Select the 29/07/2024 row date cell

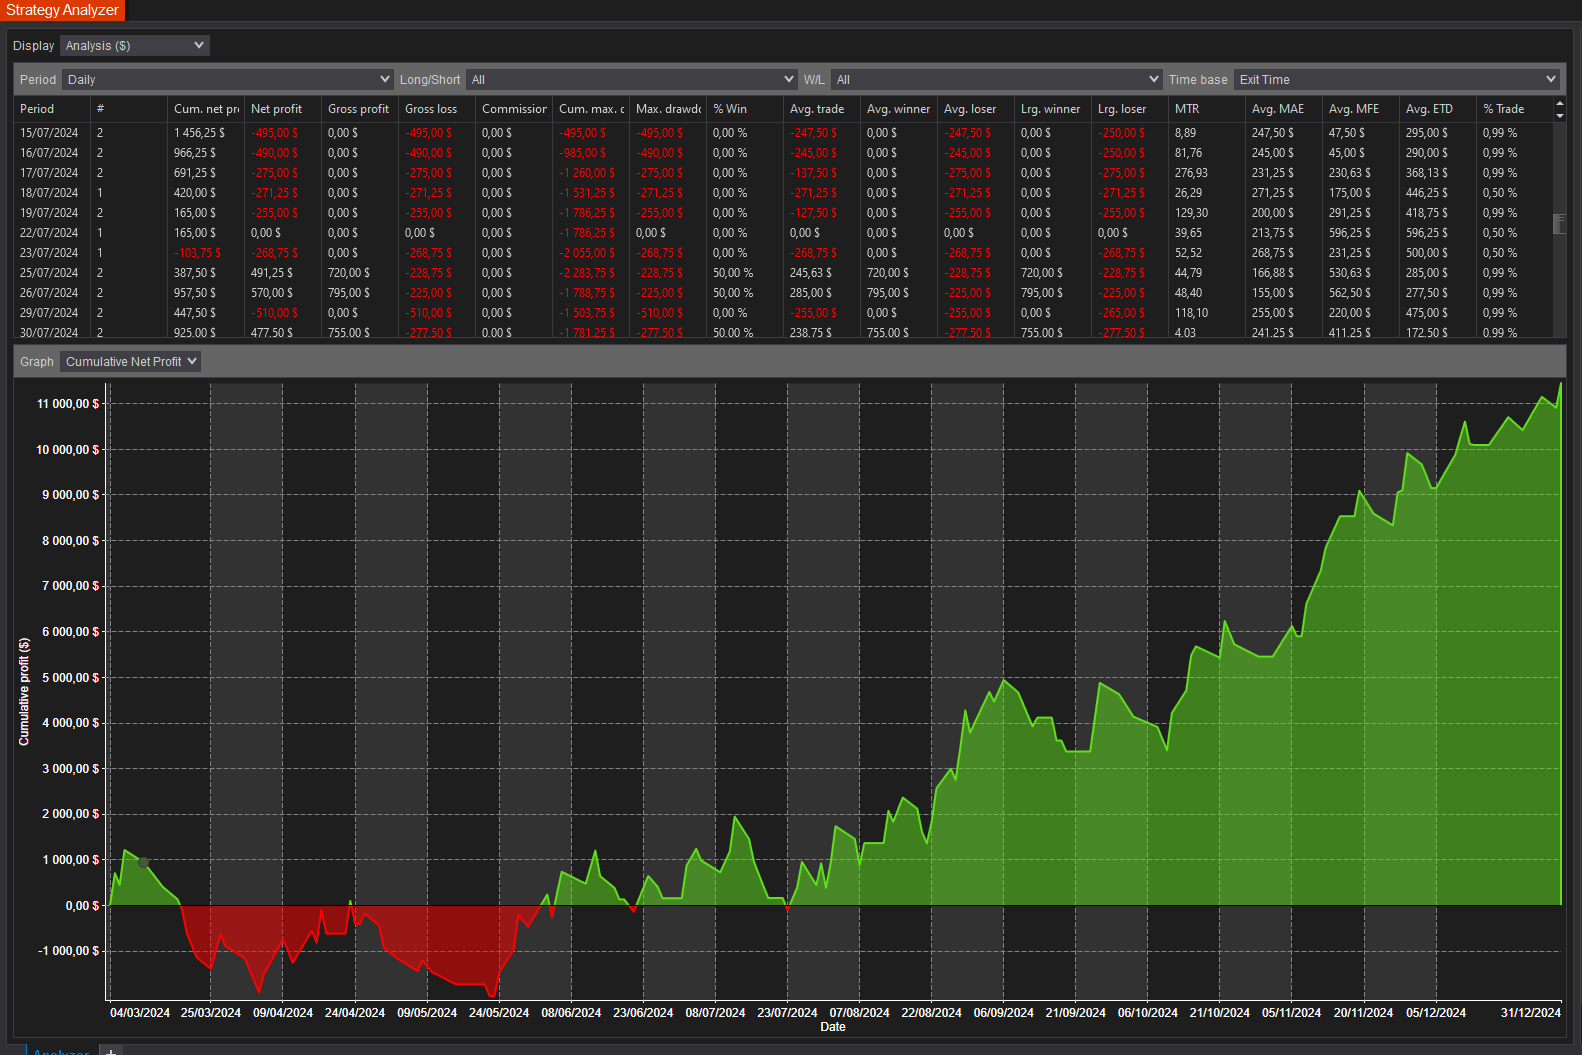coord(49,313)
